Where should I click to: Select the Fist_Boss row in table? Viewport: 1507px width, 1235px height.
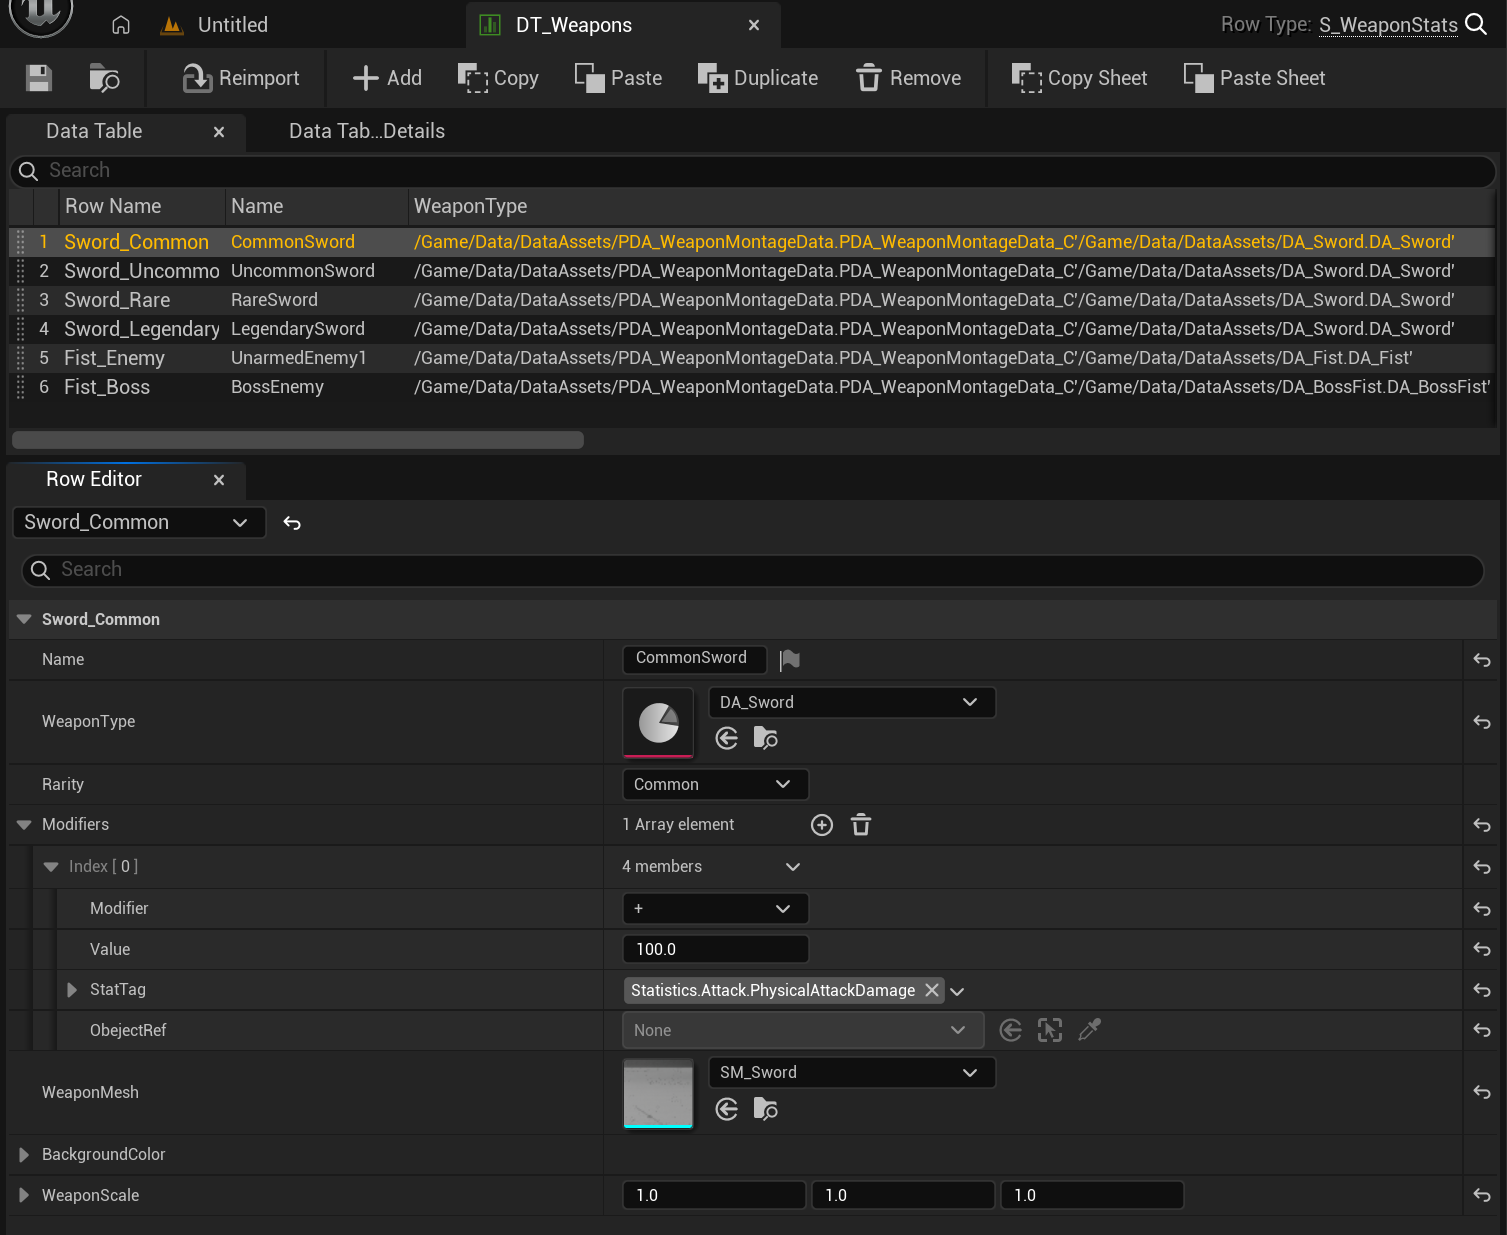(x=752, y=387)
